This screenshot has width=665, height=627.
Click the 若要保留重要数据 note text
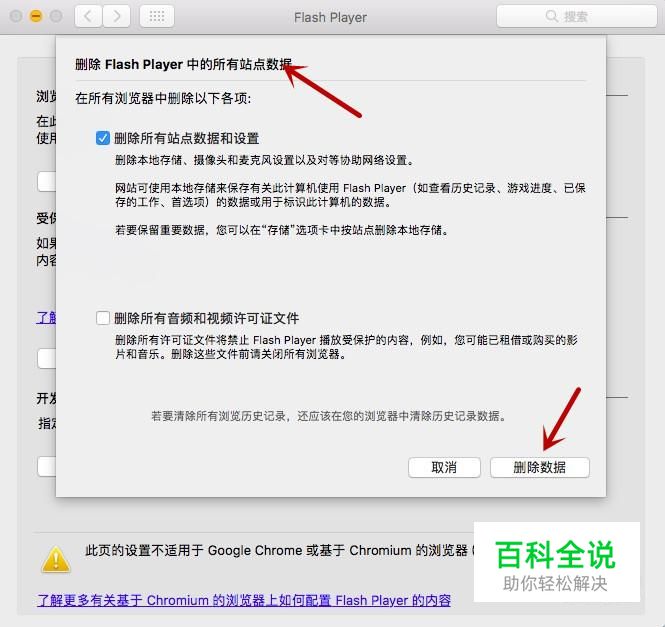tap(282, 230)
